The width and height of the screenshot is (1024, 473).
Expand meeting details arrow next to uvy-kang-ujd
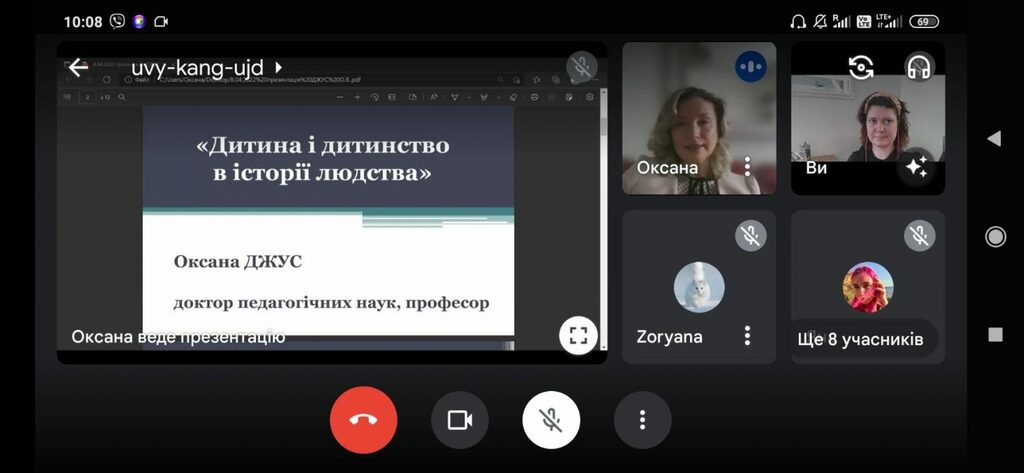click(278, 67)
